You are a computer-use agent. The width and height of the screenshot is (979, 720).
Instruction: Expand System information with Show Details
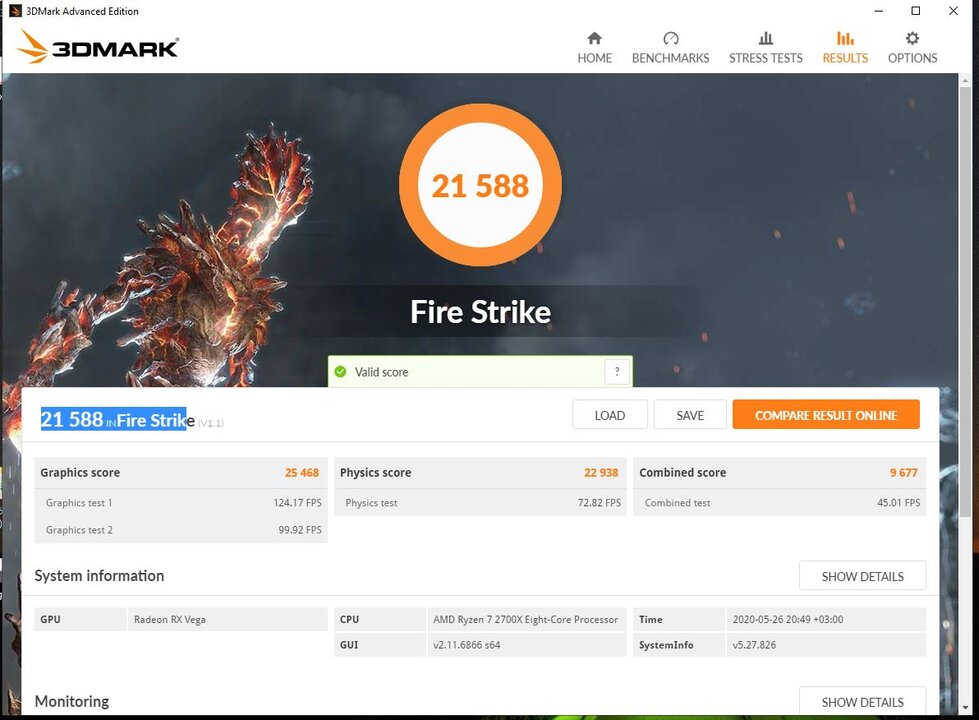click(862, 576)
